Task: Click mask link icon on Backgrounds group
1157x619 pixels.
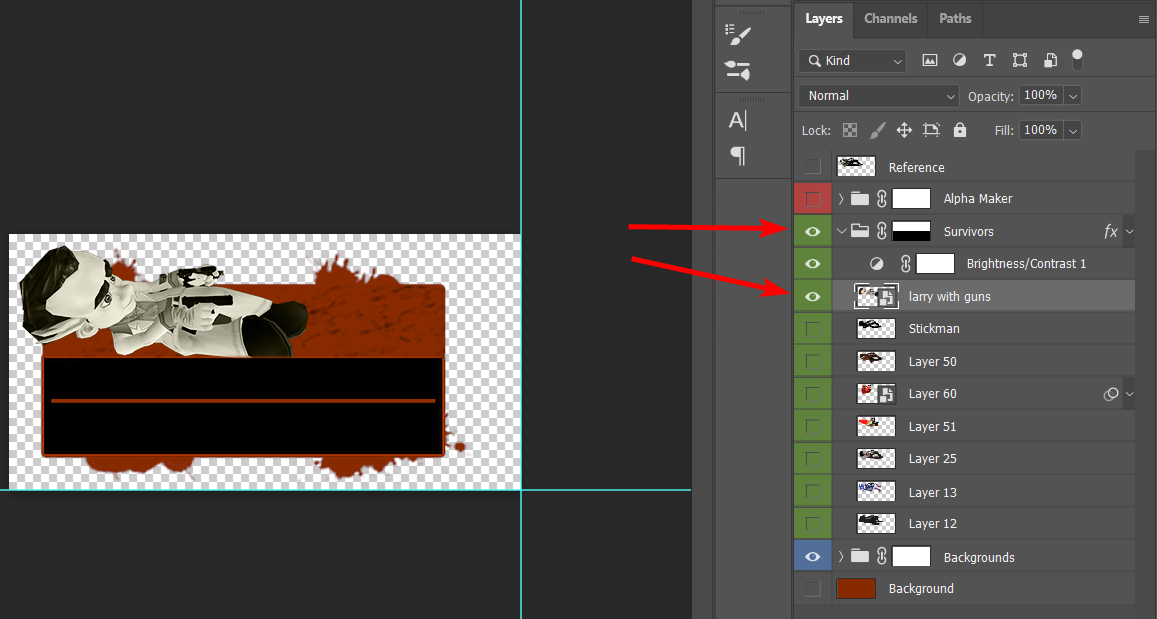Action: (x=882, y=557)
